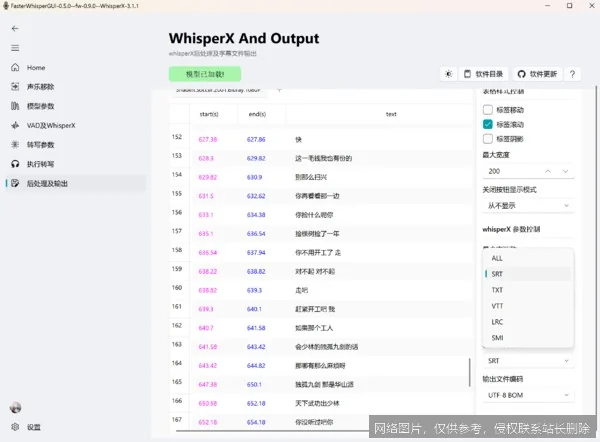This screenshot has width=600, height=442.
Task: Click end time cell 640.1
Action: point(254,309)
